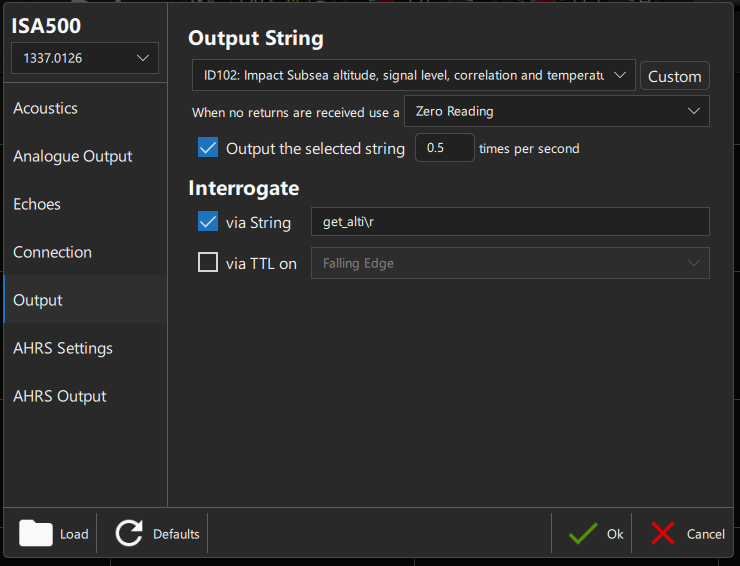Click the get_alti interrogate string field
The image size is (740, 566).
(x=510, y=222)
